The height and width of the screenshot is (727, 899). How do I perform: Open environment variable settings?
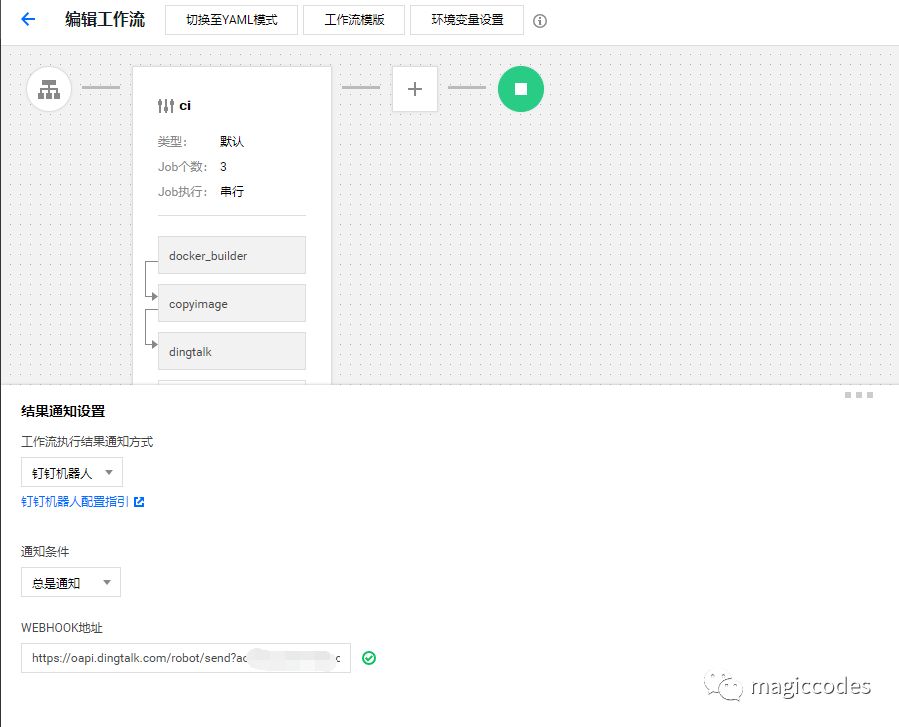coord(467,20)
